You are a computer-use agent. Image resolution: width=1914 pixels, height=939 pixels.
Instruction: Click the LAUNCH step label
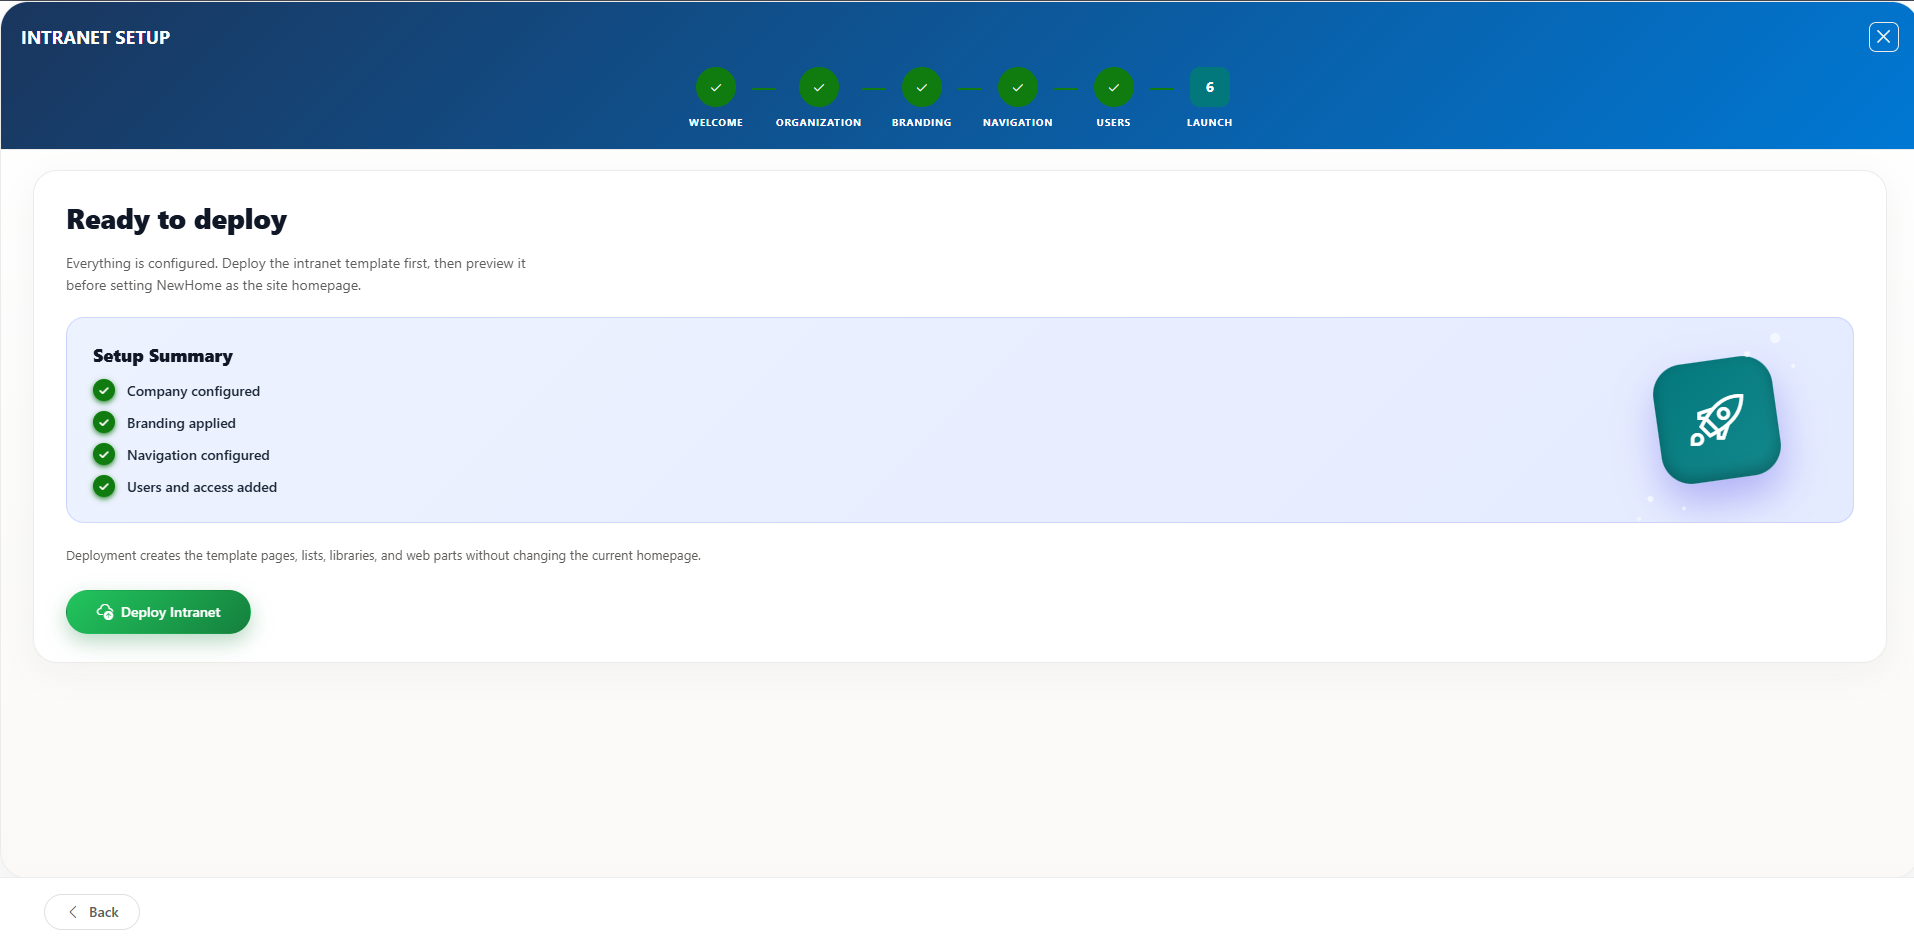tap(1210, 123)
